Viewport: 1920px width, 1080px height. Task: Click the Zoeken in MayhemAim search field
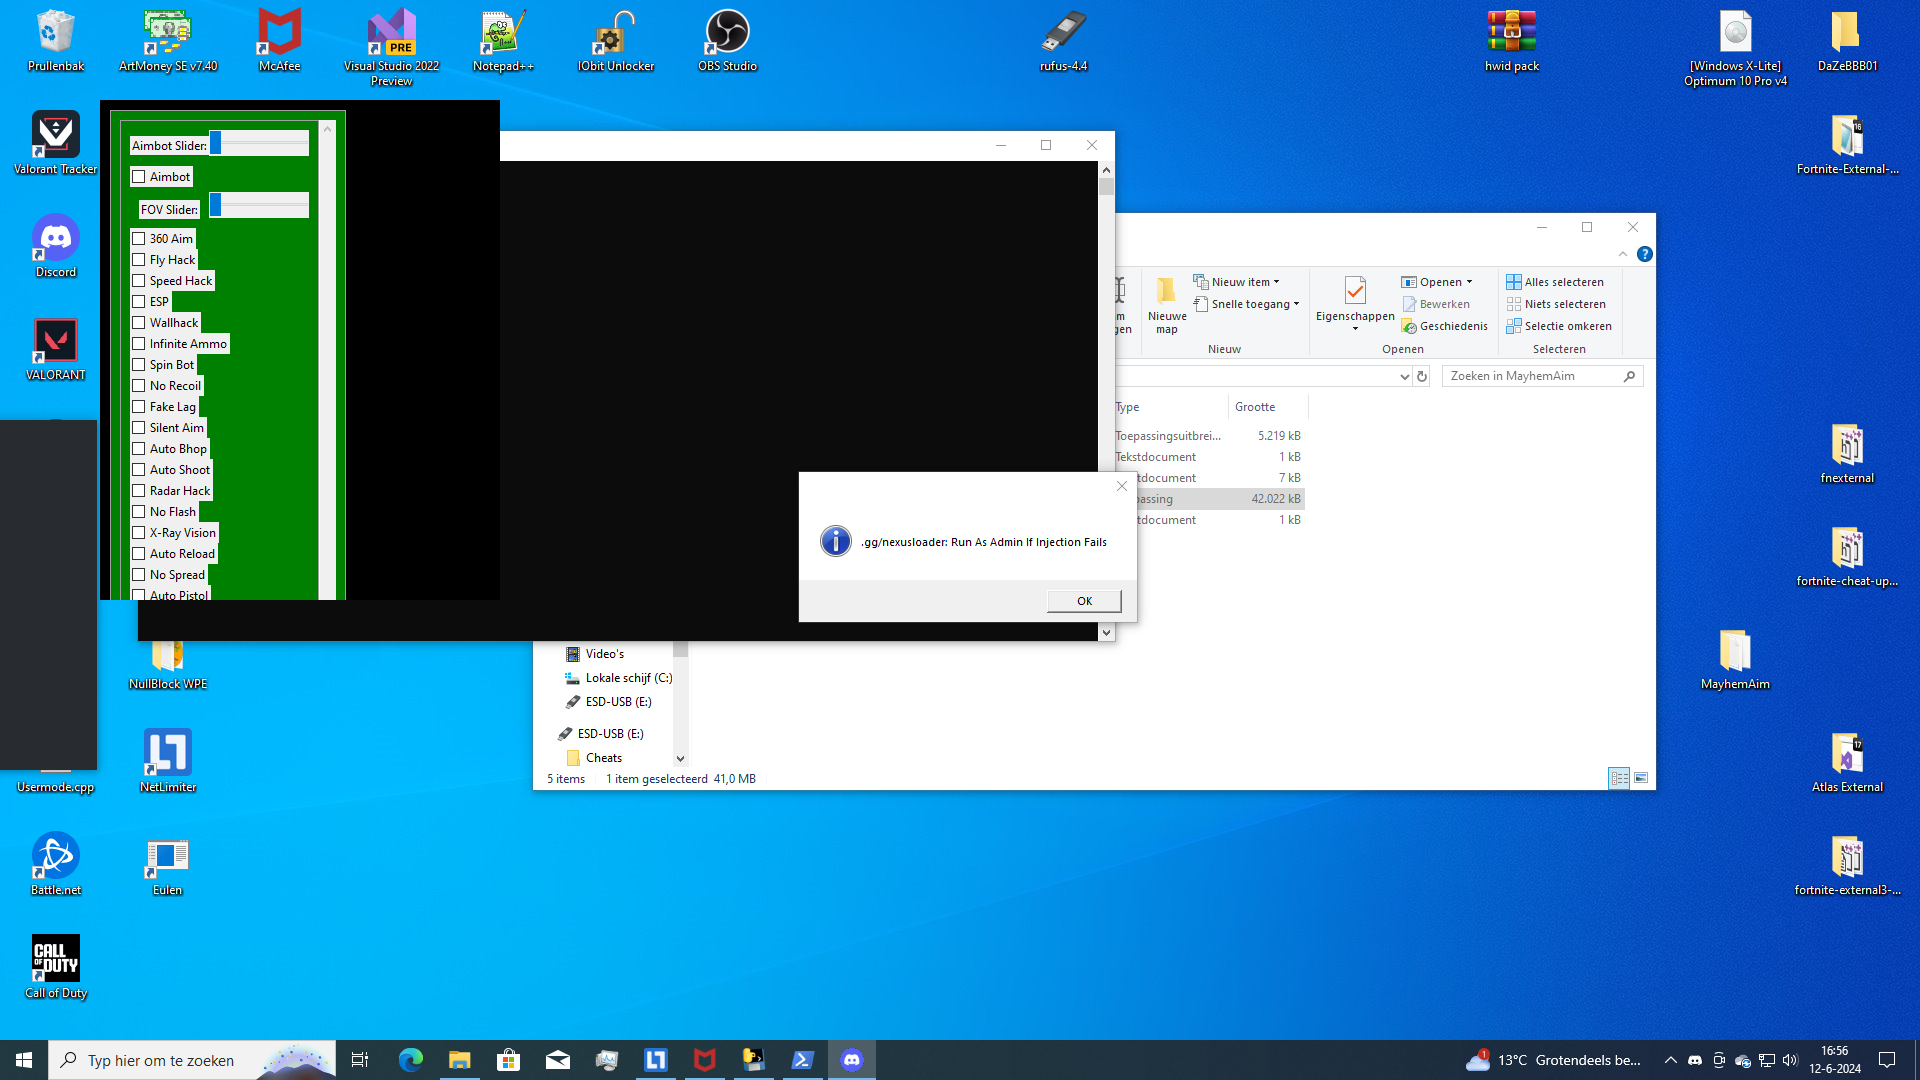click(1530, 376)
